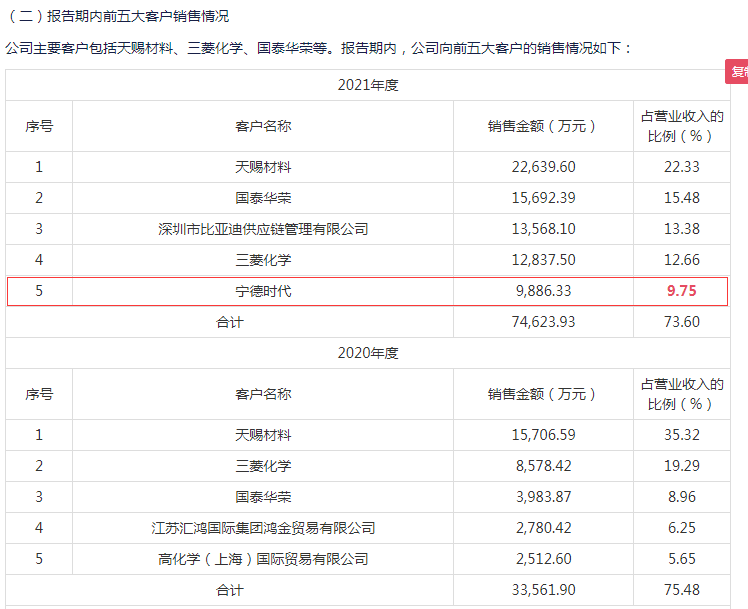748x609 pixels.
Task: Click 高化学（上海）国际贸易有限公司 customer name
Action: pyautogui.click(x=263, y=559)
